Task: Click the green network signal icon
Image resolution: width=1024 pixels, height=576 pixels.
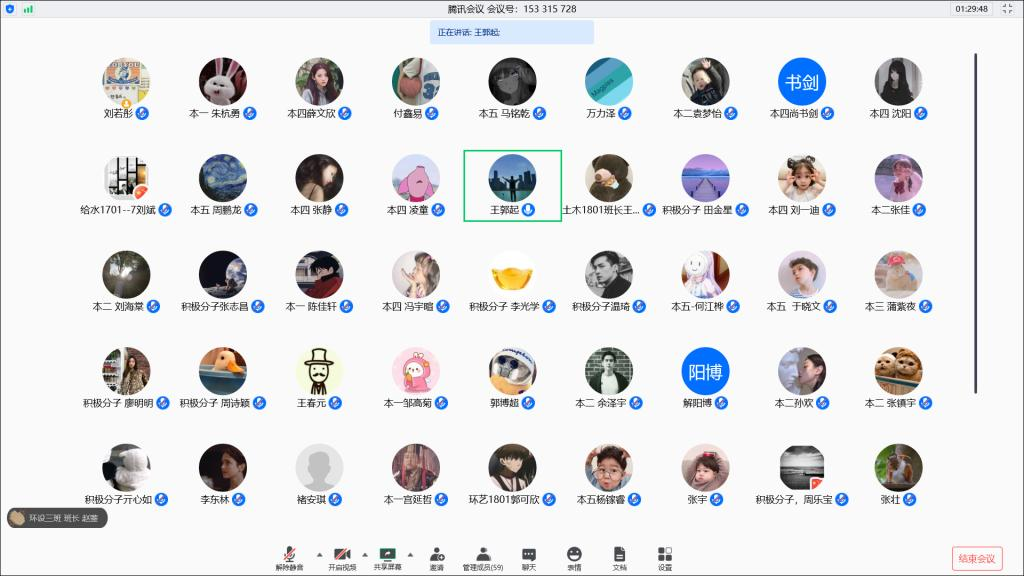Action: click(28, 9)
